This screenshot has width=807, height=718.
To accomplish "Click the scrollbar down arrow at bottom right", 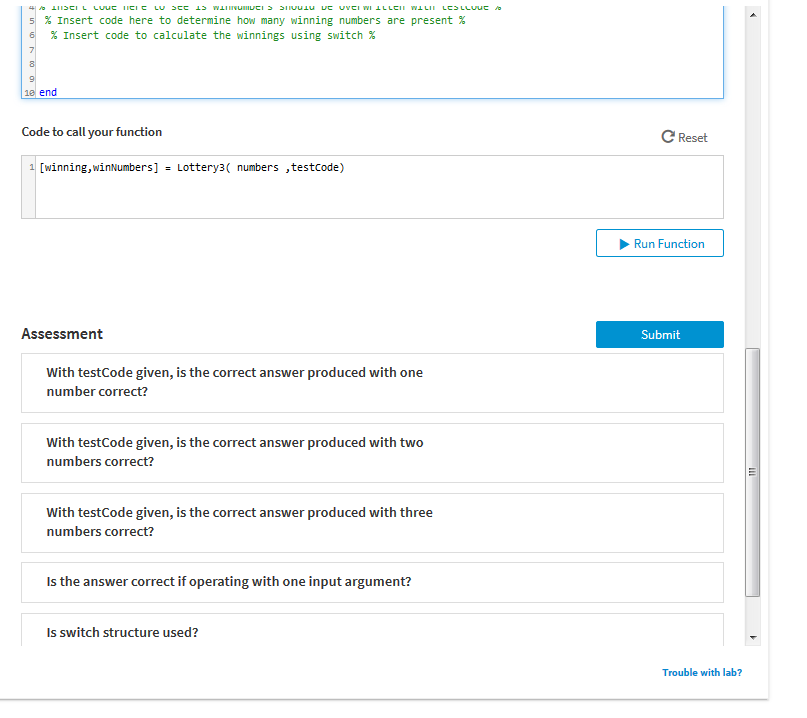I will tap(752, 636).
